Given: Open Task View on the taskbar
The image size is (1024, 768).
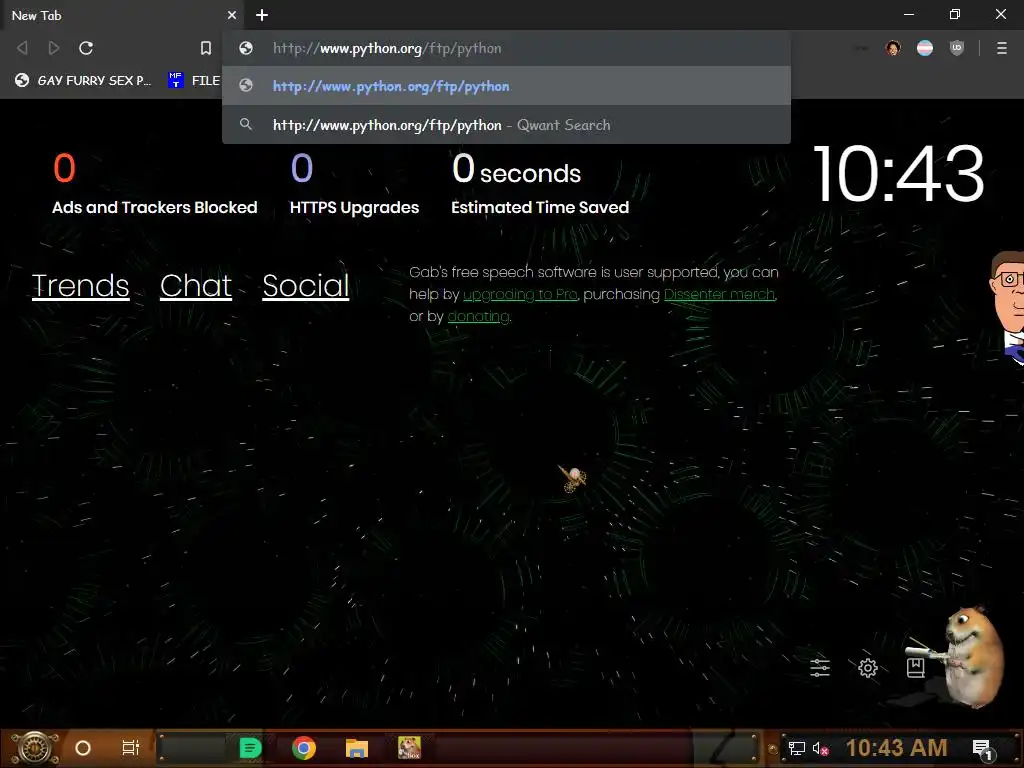Looking at the screenshot, I should [x=131, y=748].
